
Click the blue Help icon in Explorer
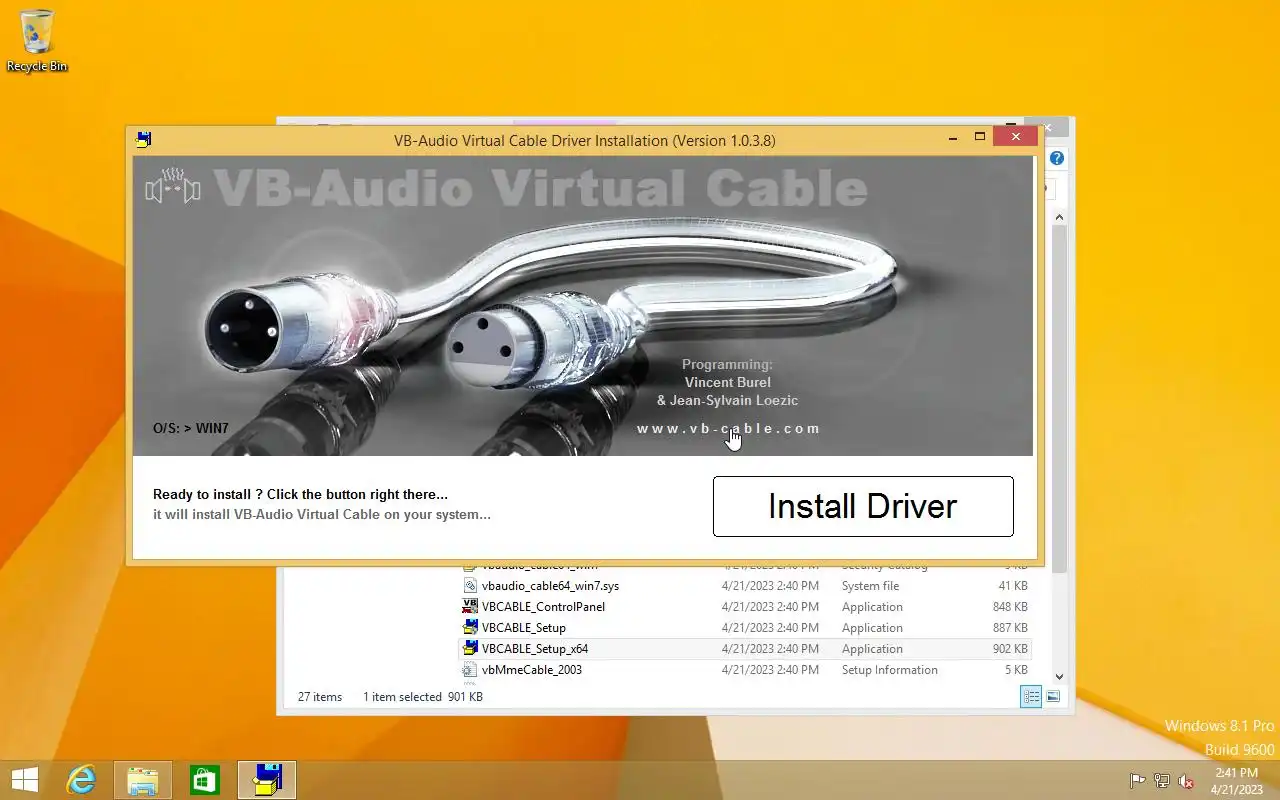point(1057,158)
